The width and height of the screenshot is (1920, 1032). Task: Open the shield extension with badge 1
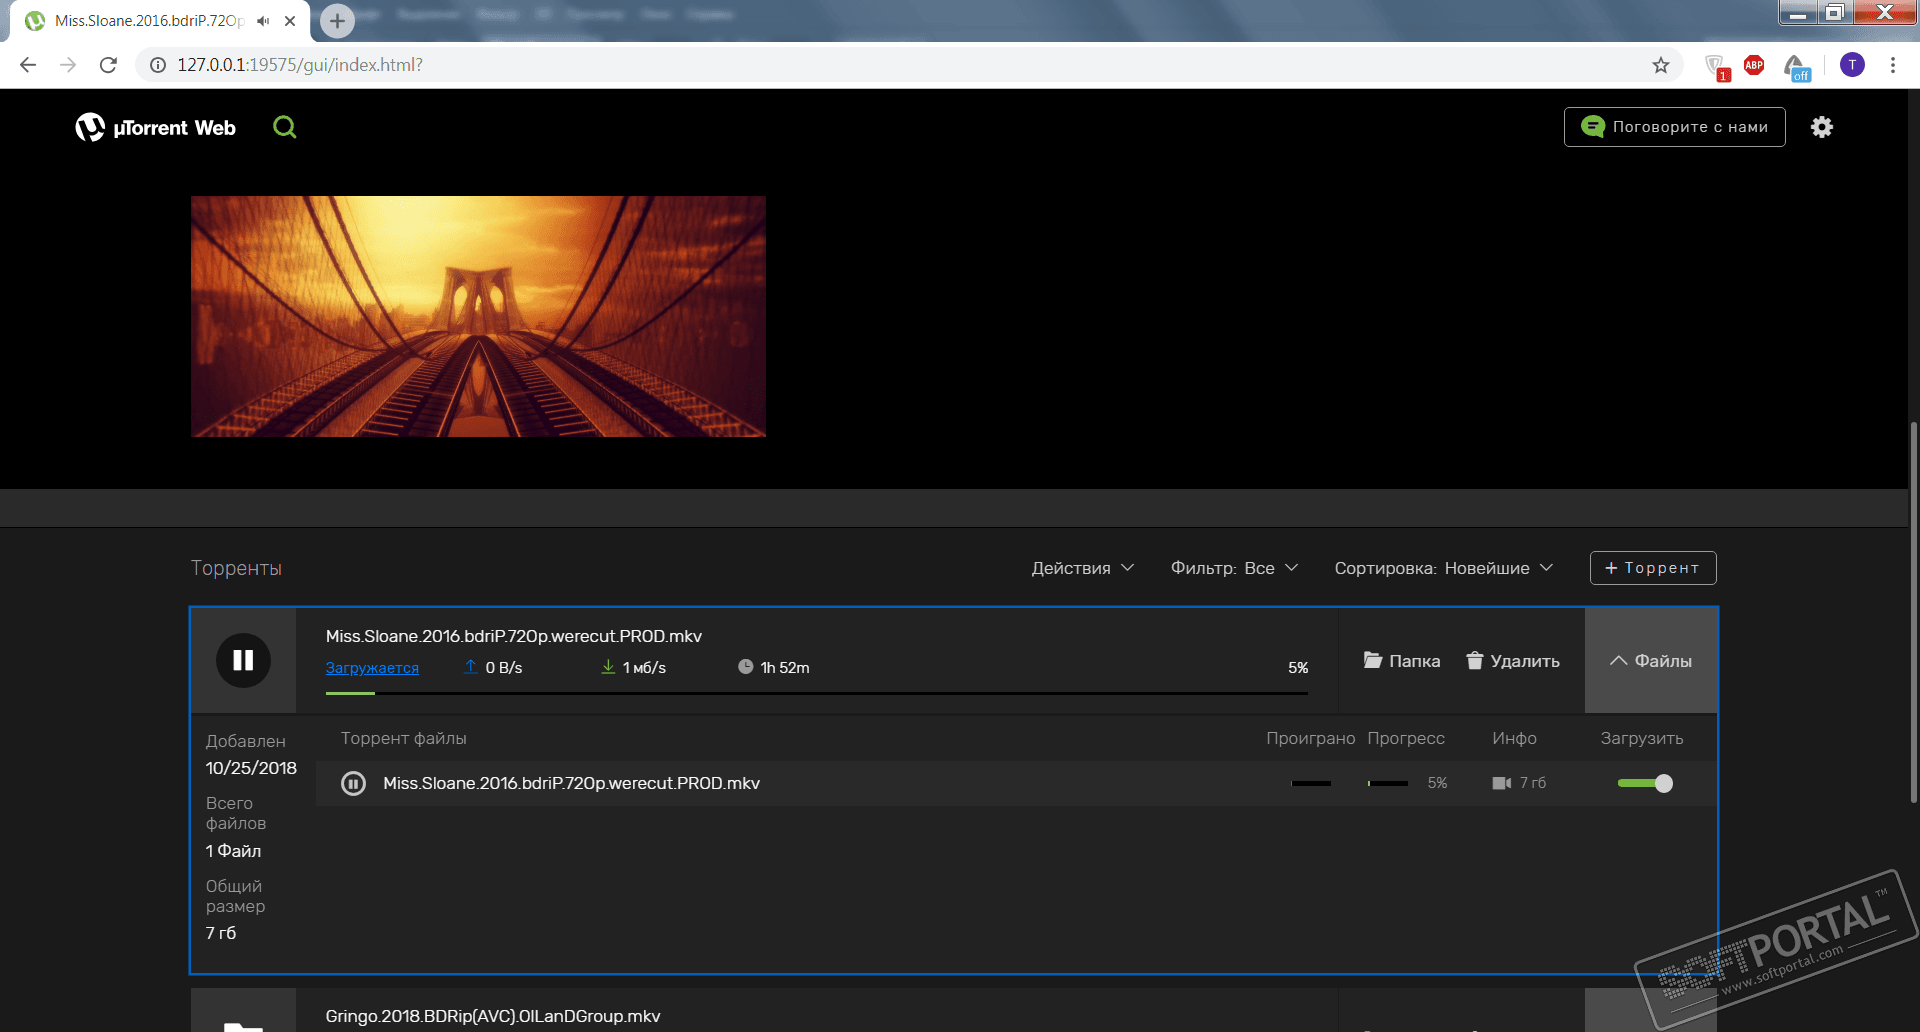pos(1716,67)
